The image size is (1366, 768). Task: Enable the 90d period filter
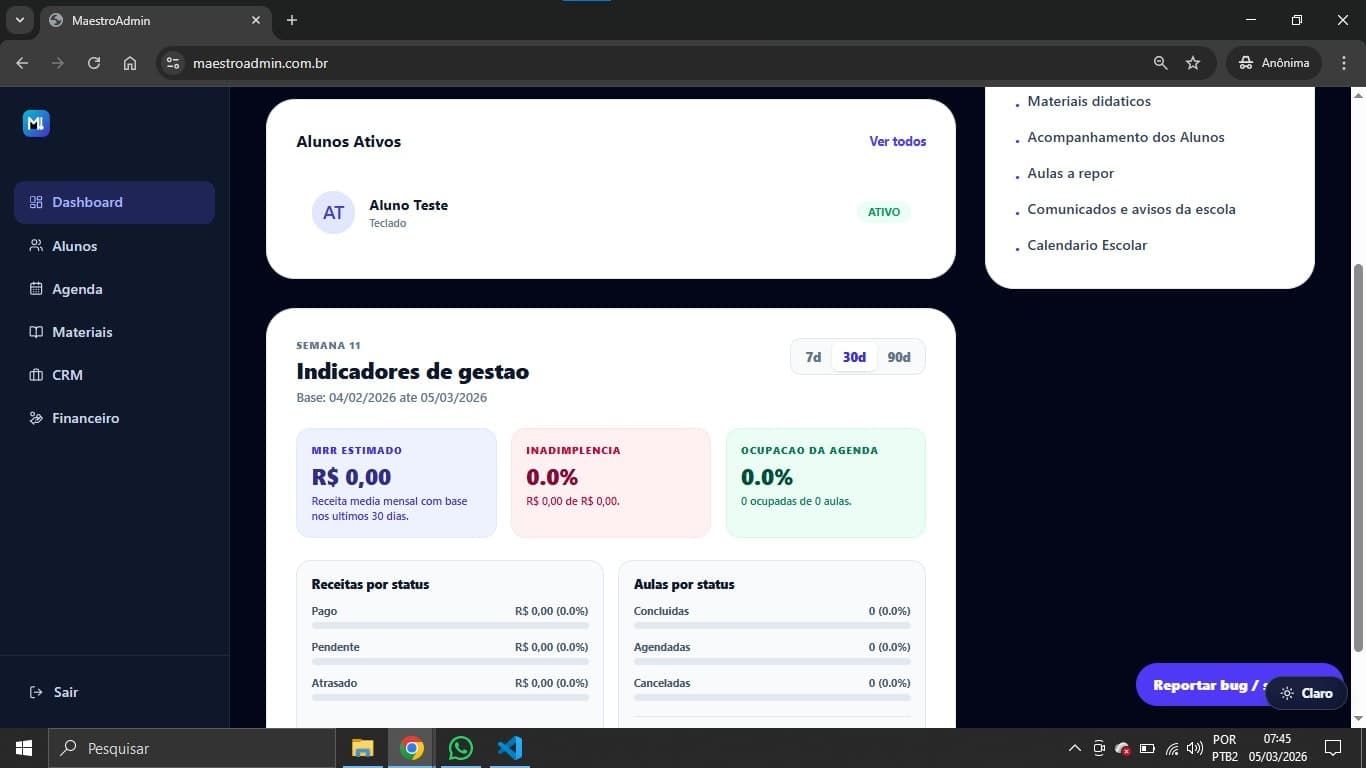(x=897, y=356)
